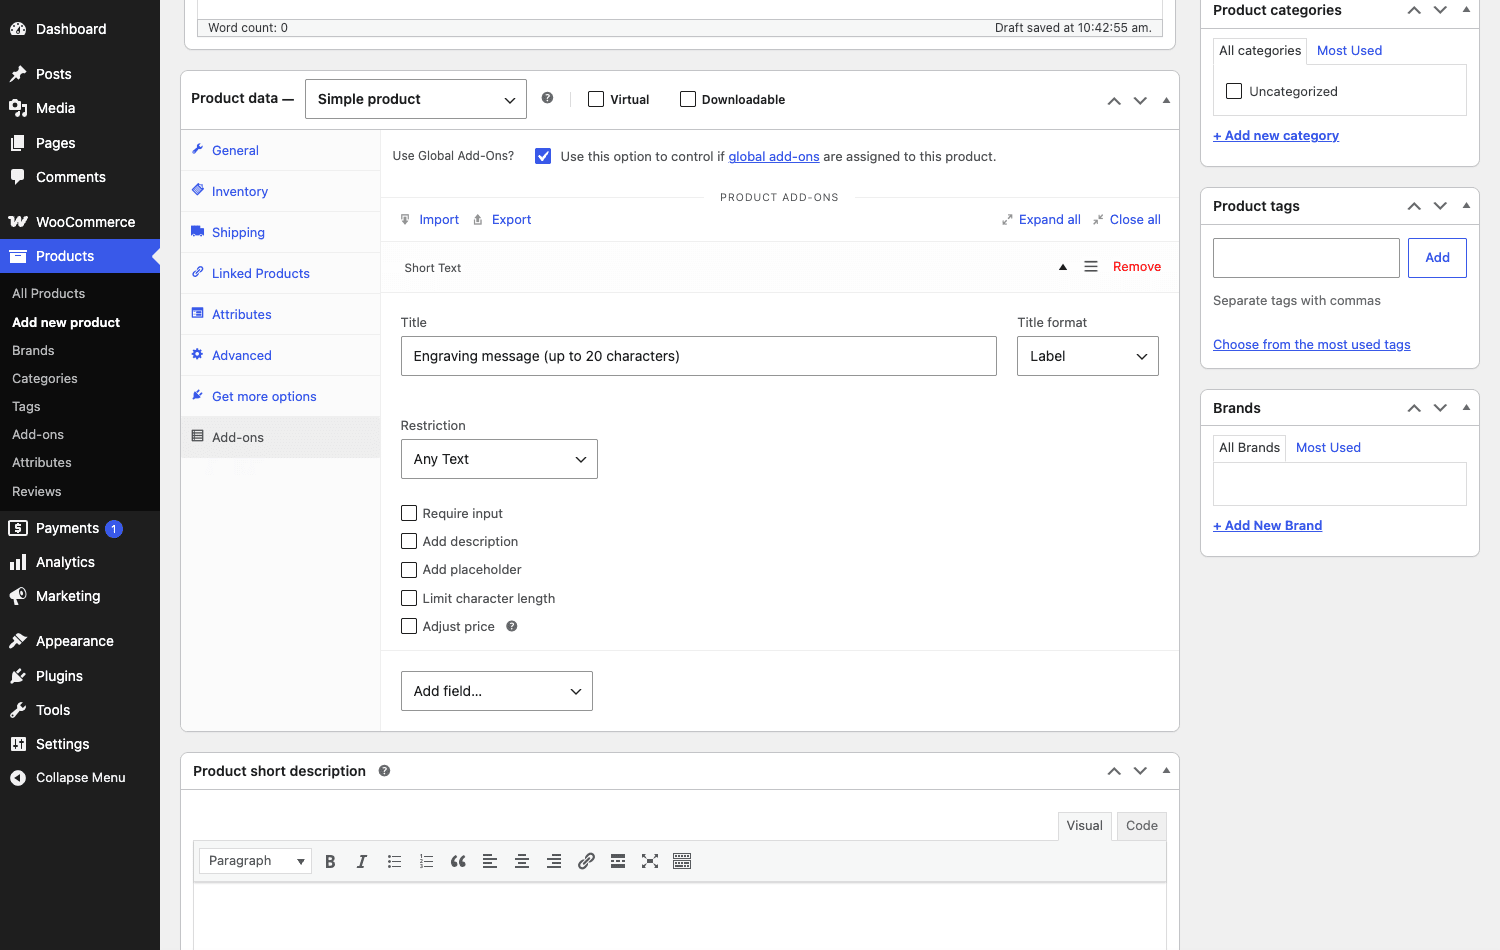Click the Plugins icon in the sidebar
The image size is (1500, 950).
[x=18, y=676]
